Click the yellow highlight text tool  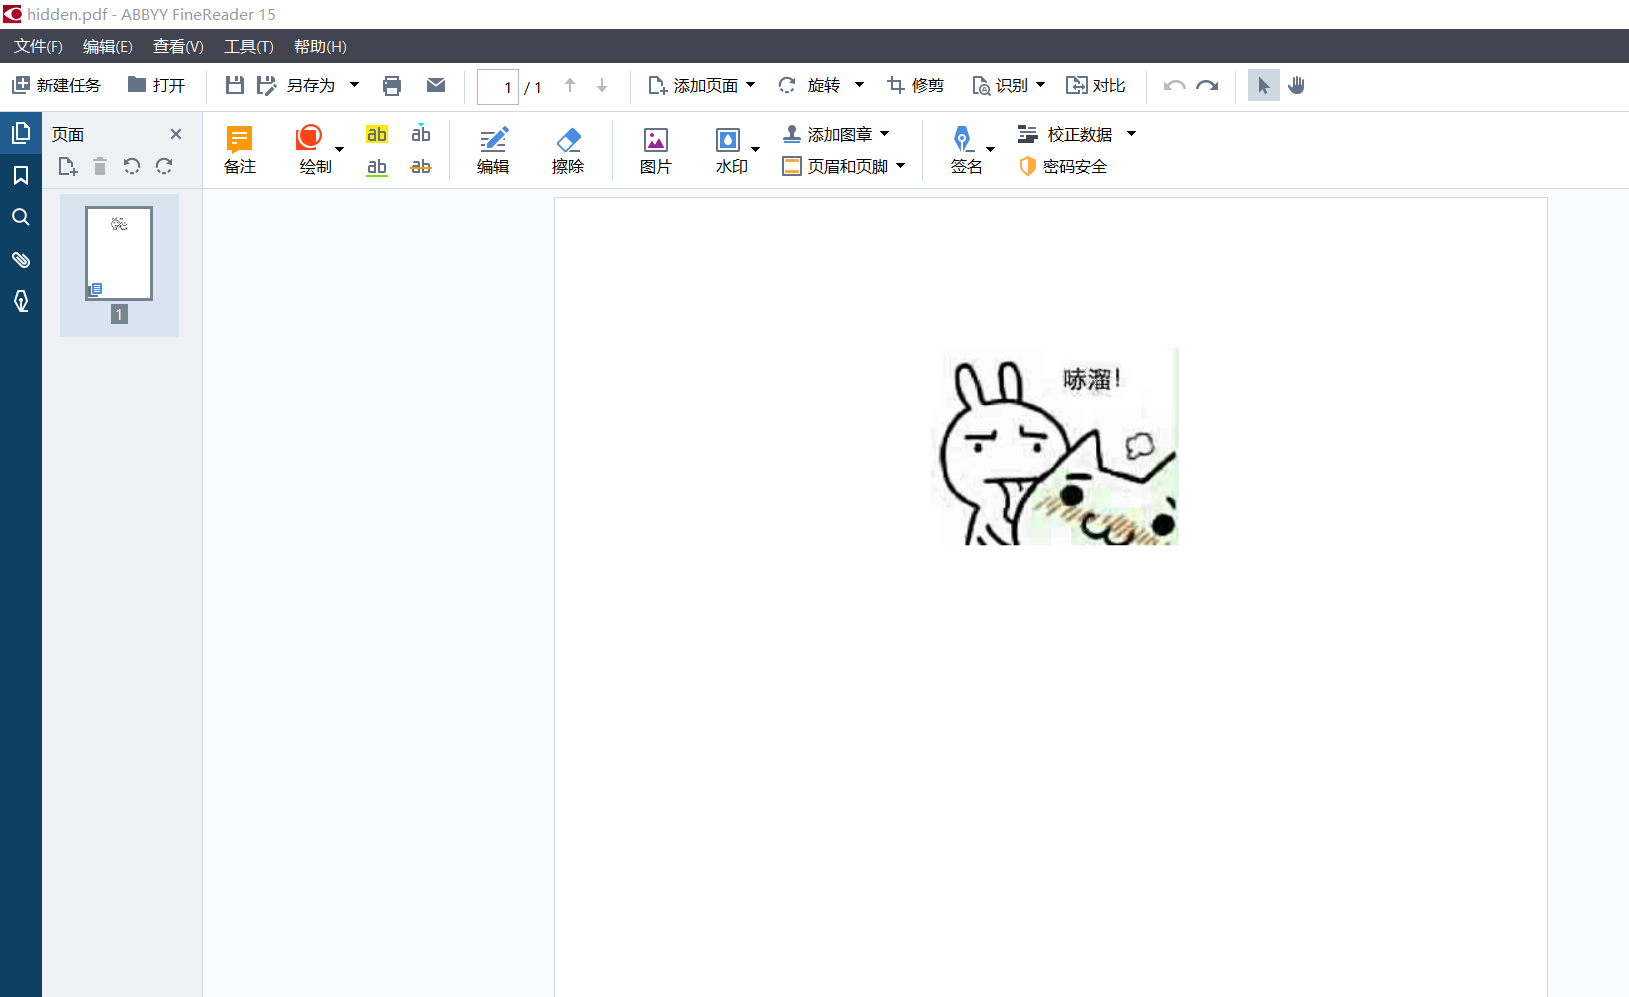(376, 135)
